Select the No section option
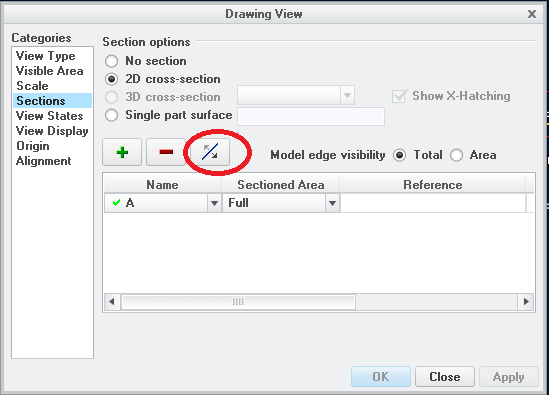The height and width of the screenshot is (395, 549). point(112,61)
